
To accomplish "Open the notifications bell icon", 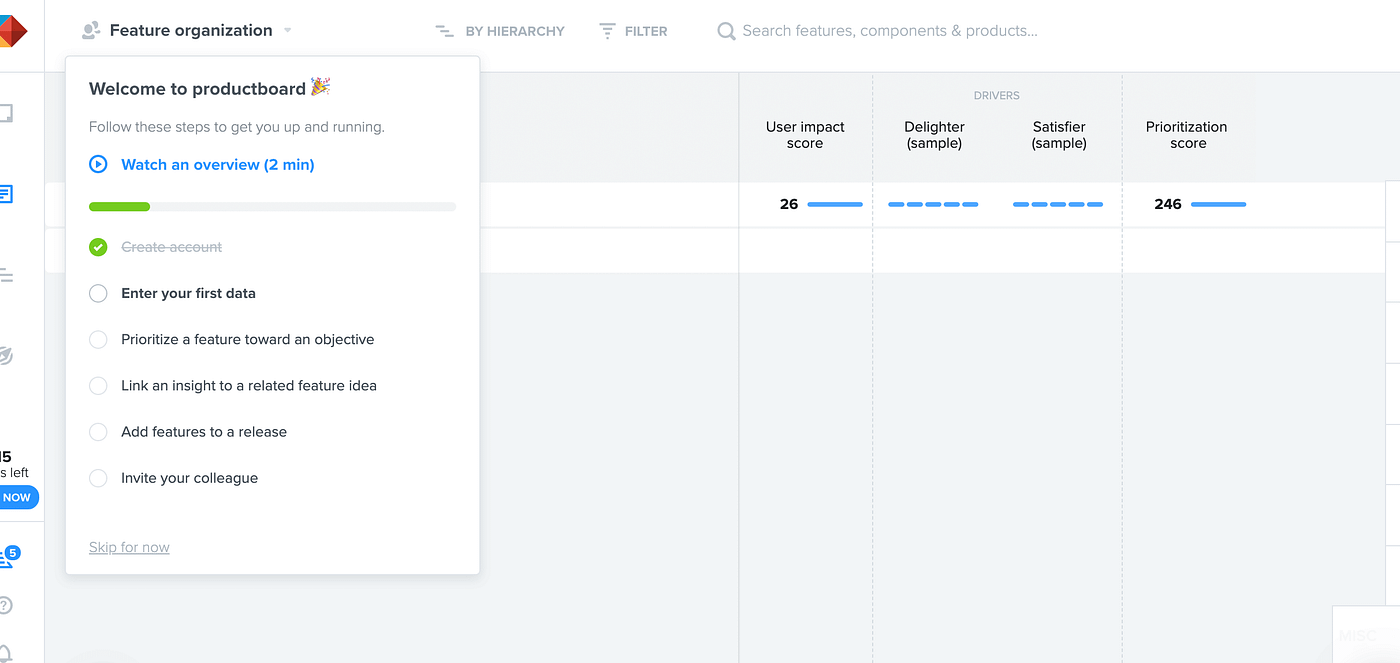I will [6, 653].
